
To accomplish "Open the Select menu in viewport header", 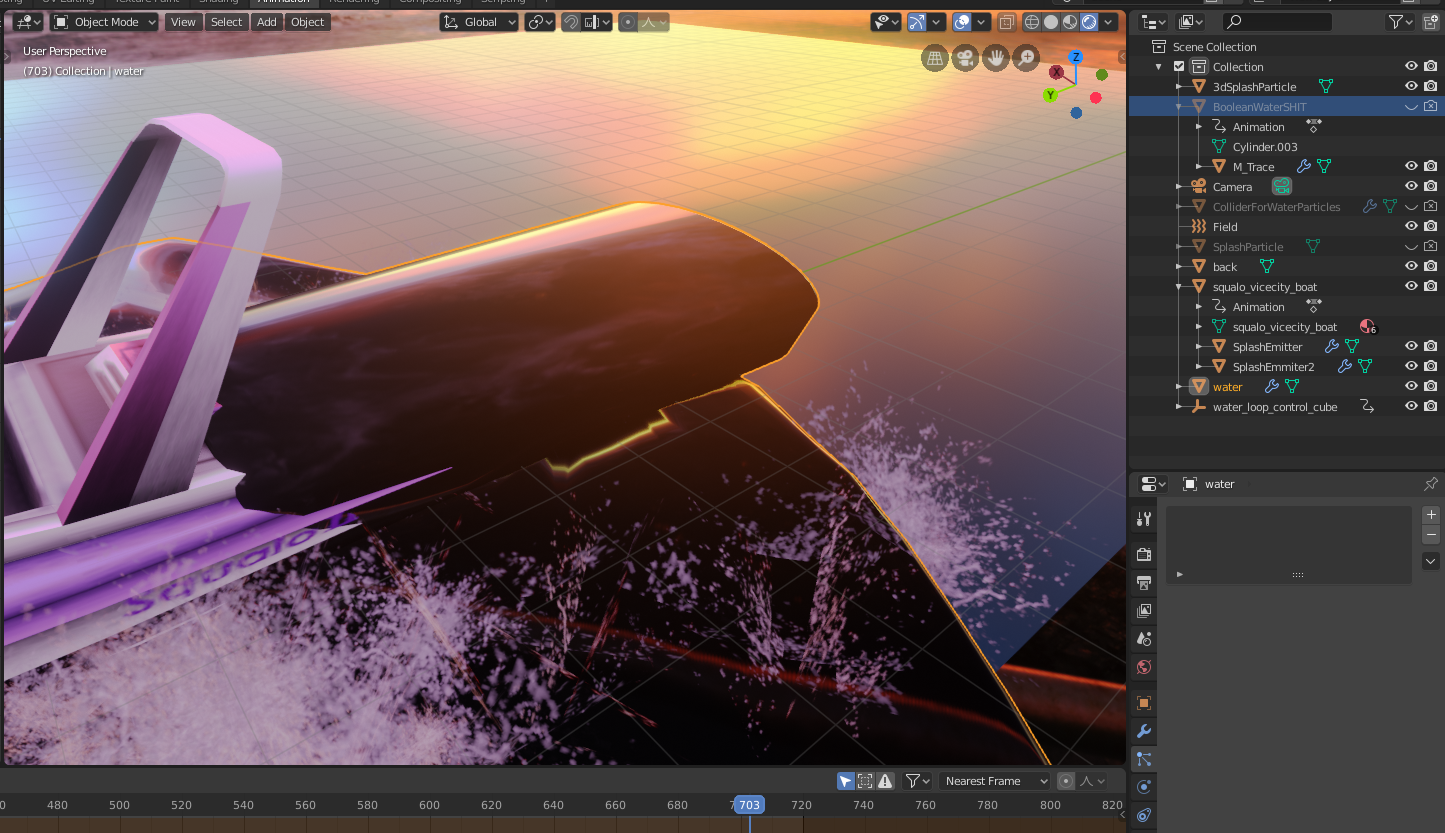I will 226,22.
